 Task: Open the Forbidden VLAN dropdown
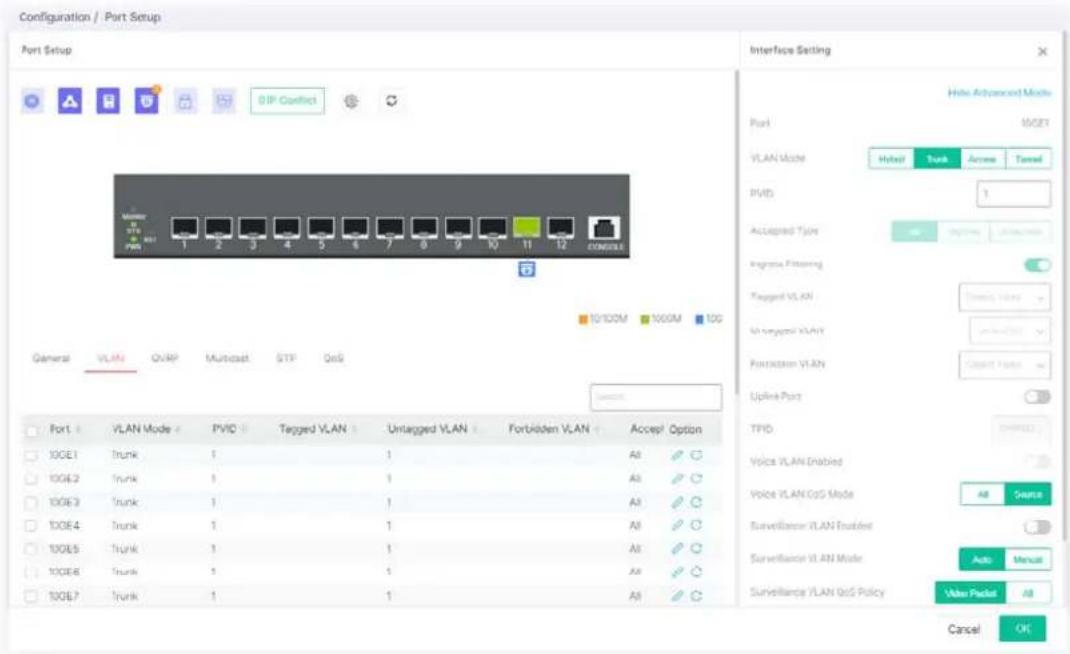(1004, 365)
